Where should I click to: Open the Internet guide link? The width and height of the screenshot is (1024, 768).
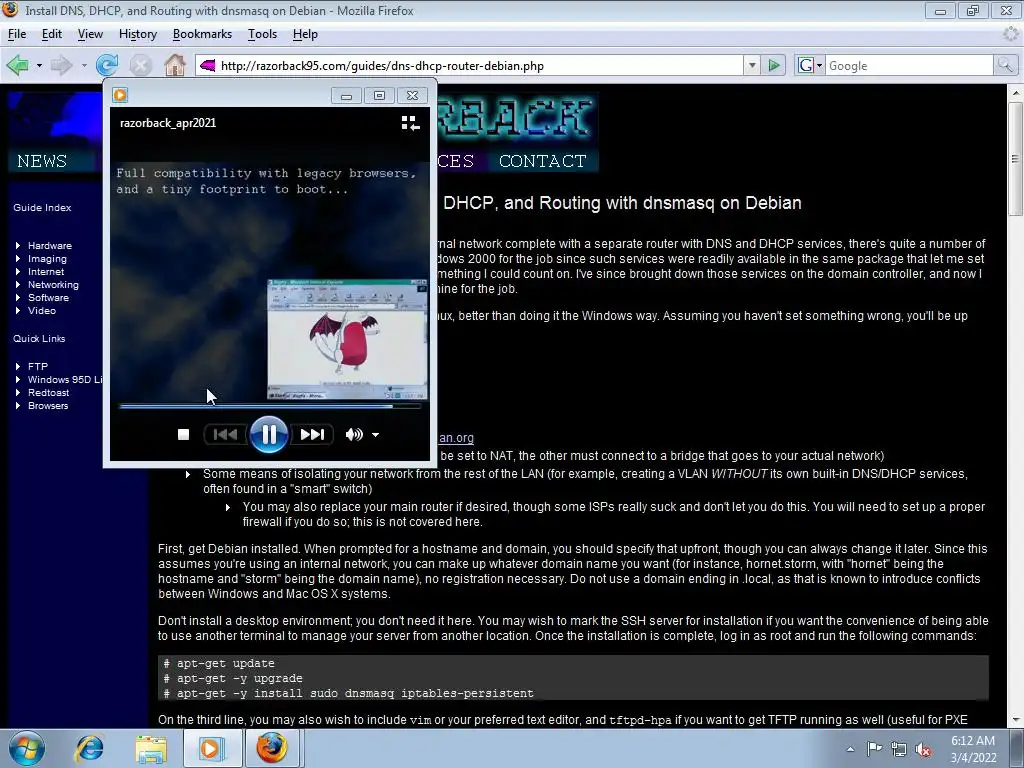(46, 272)
